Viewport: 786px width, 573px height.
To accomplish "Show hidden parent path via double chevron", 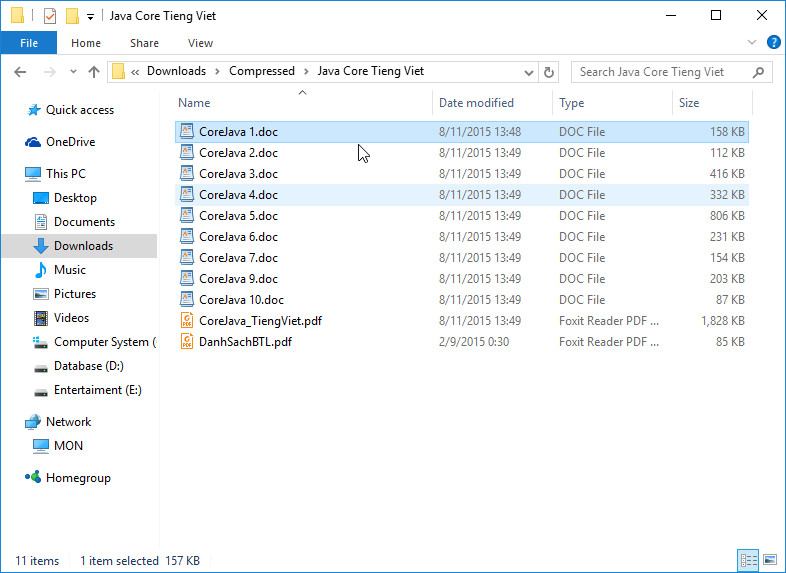I will coord(135,72).
